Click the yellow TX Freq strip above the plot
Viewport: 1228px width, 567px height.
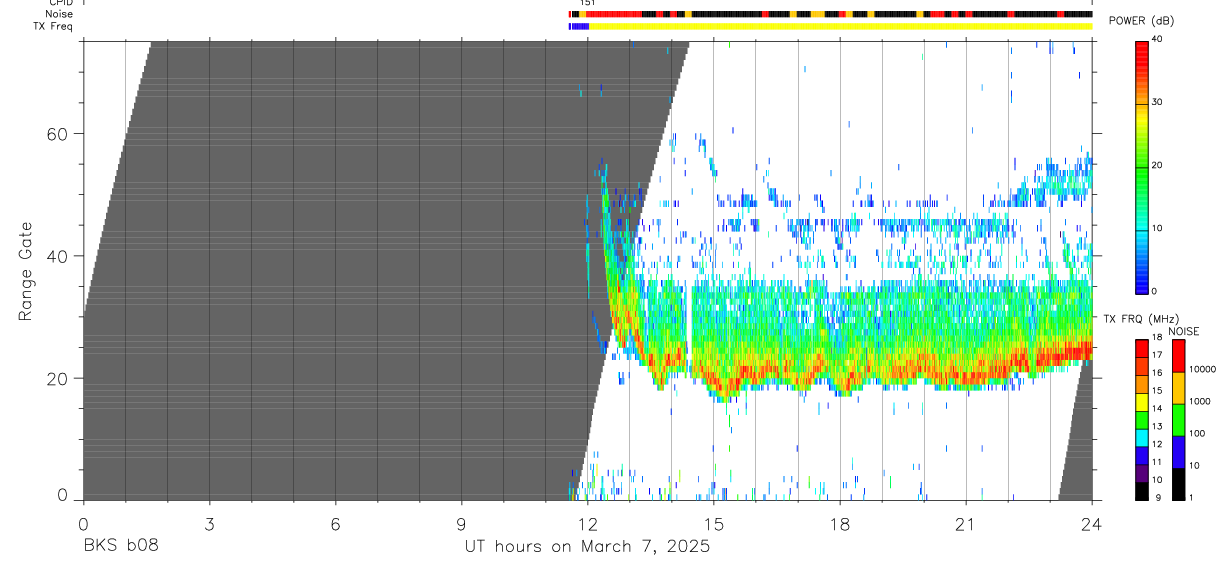coord(840,26)
